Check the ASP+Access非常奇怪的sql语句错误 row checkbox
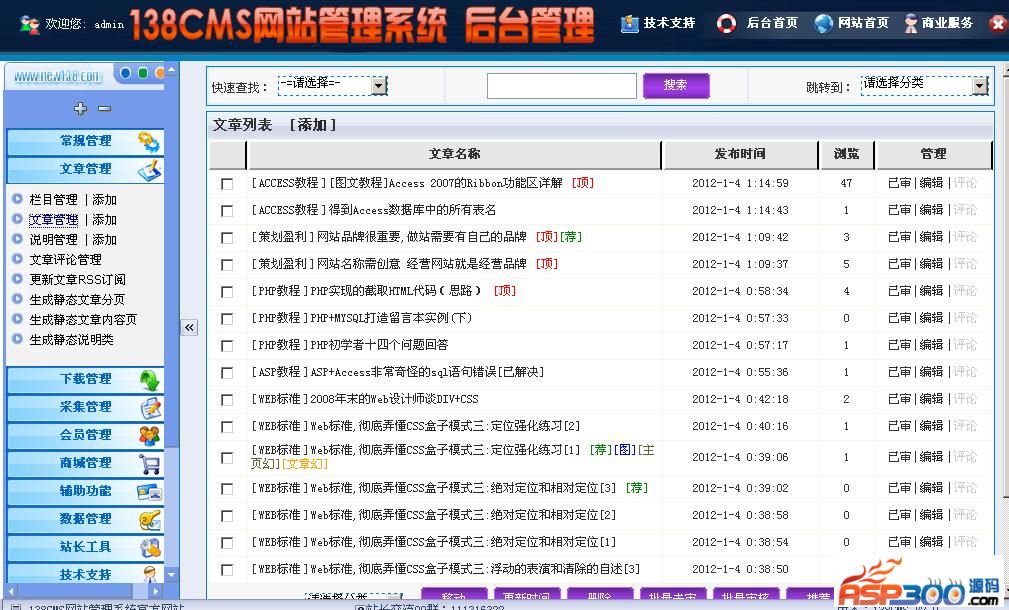Viewport: 1009px width, 610px height. pyautogui.click(x=227, y=373)
